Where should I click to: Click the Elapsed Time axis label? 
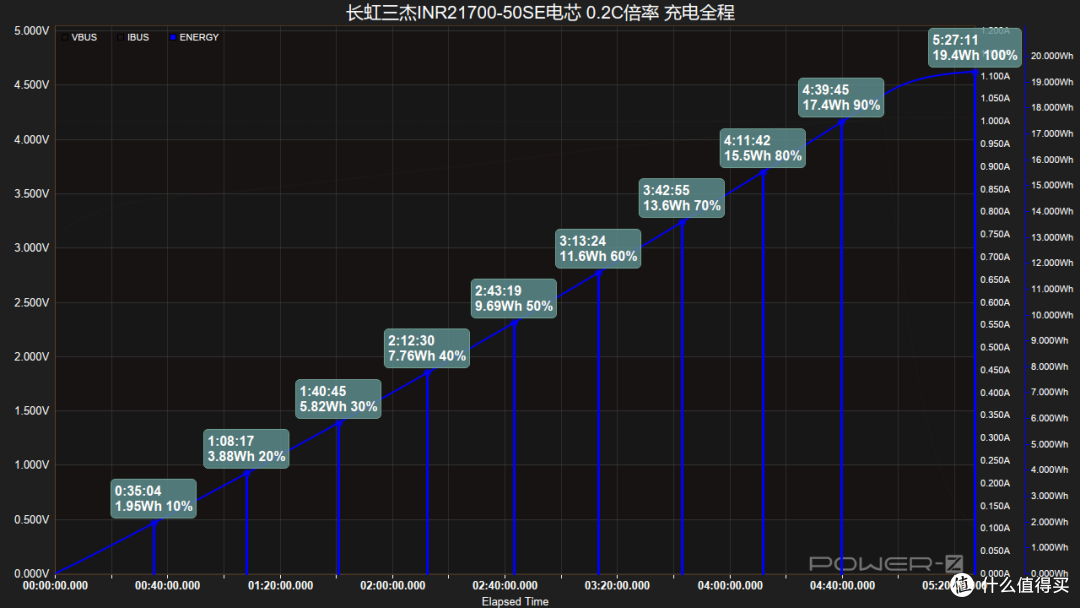(x=515, y=601)
